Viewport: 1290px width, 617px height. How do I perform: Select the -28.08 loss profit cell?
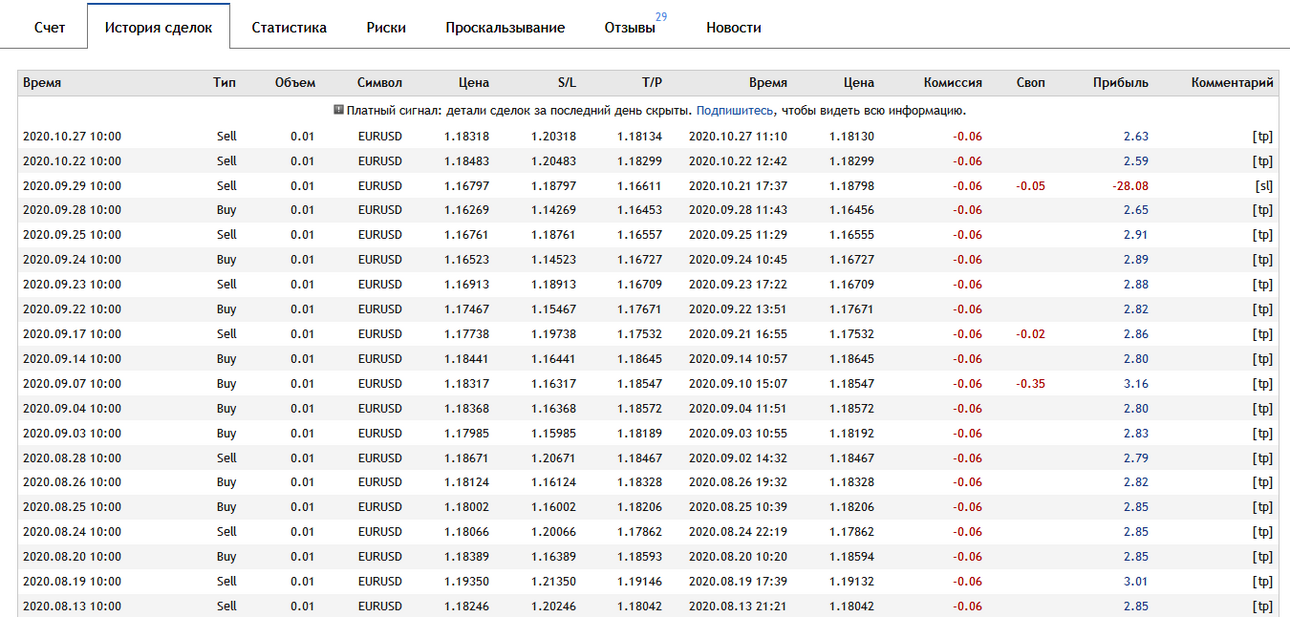[x=1131, y=185]
